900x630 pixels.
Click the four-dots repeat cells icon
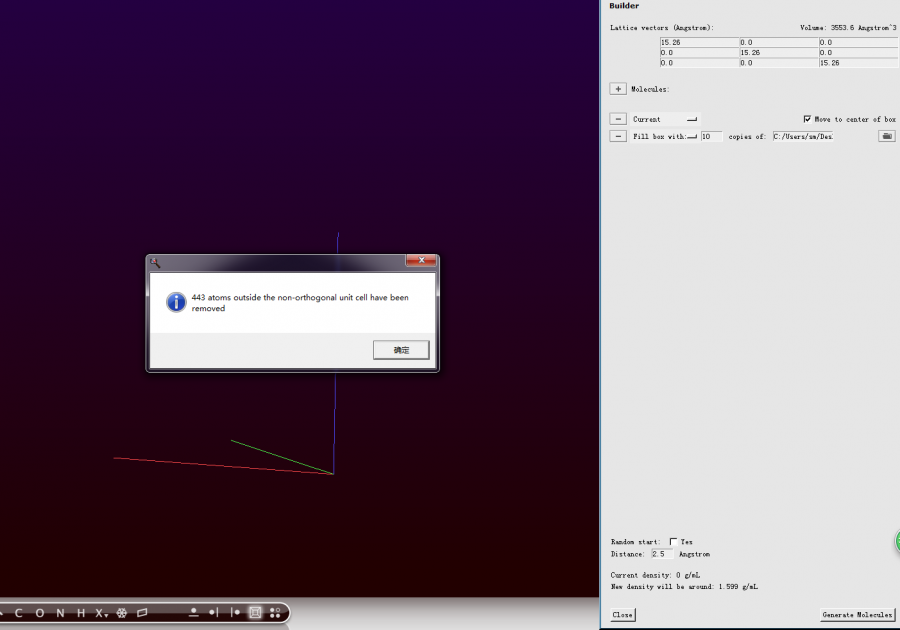275,613
